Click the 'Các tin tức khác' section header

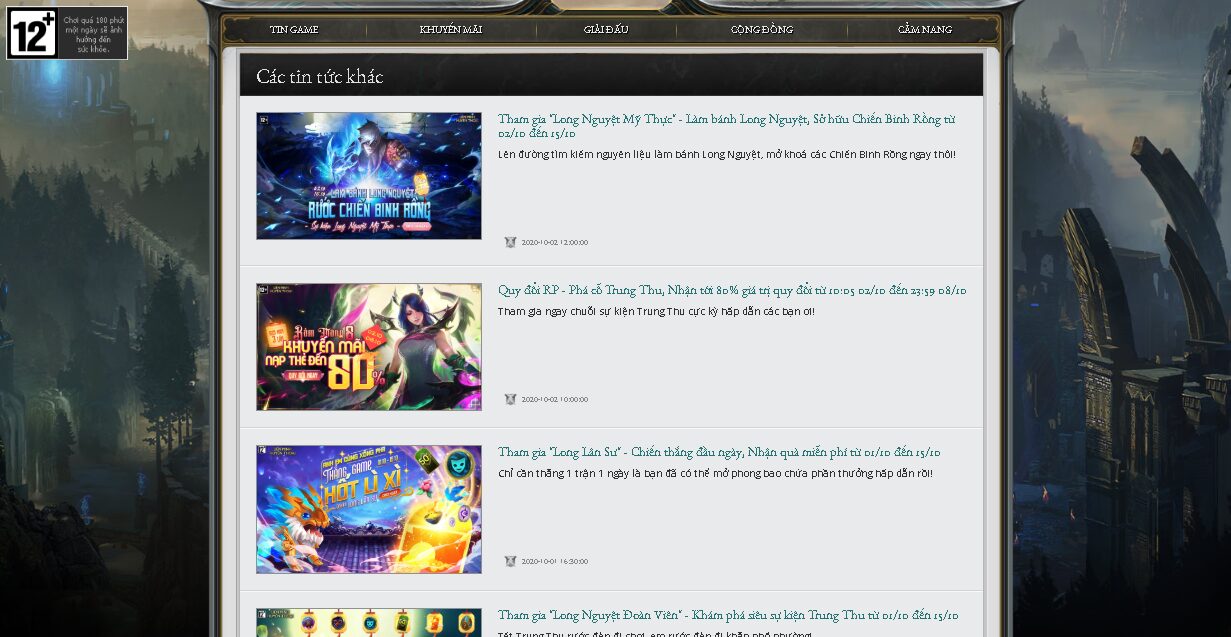coord(320,76)
